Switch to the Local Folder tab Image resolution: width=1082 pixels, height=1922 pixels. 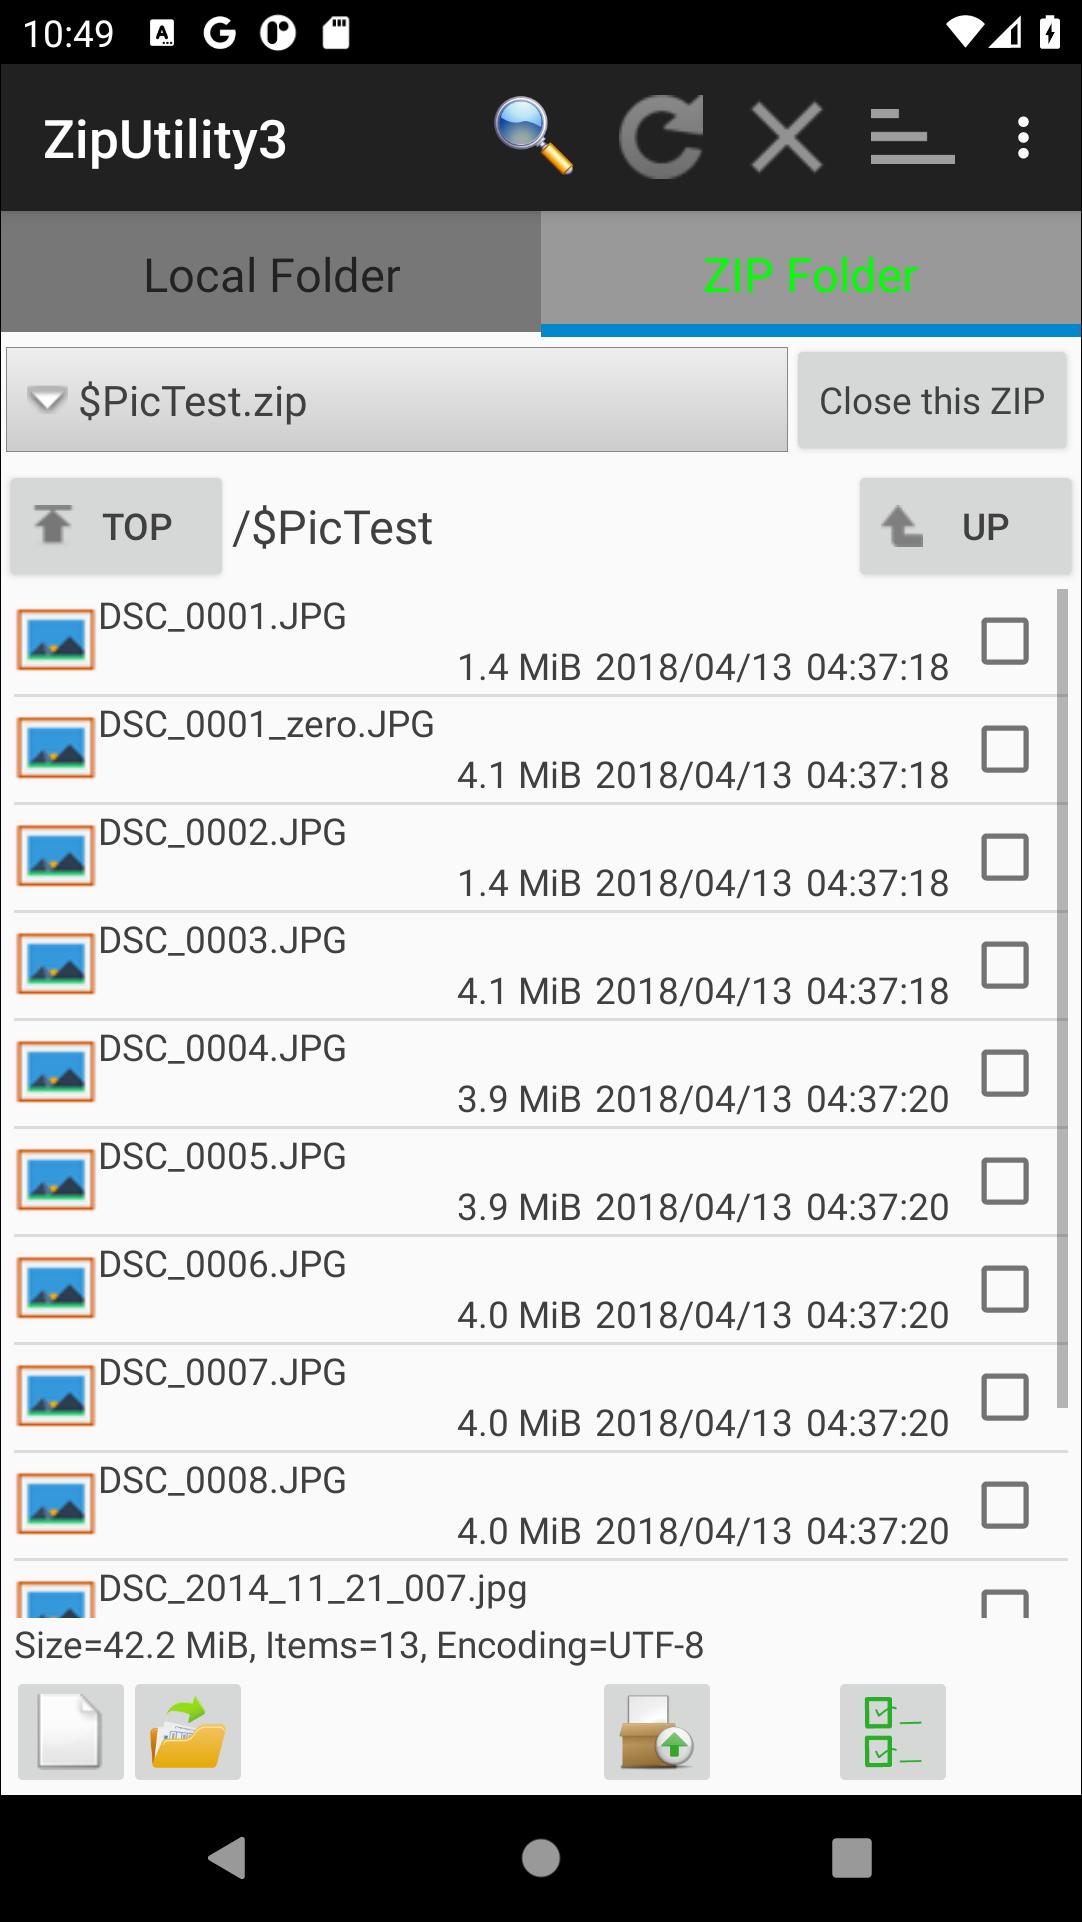[271, 275]
